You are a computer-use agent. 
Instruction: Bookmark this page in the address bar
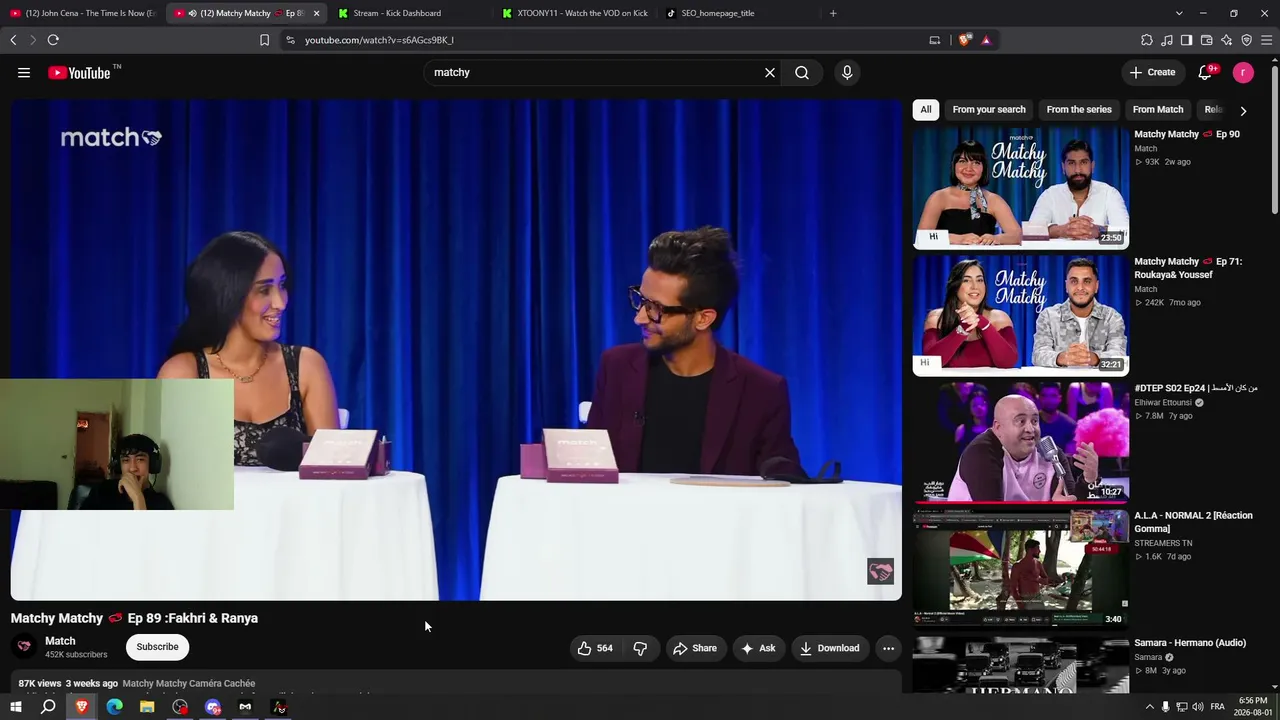tap(264, 40)
